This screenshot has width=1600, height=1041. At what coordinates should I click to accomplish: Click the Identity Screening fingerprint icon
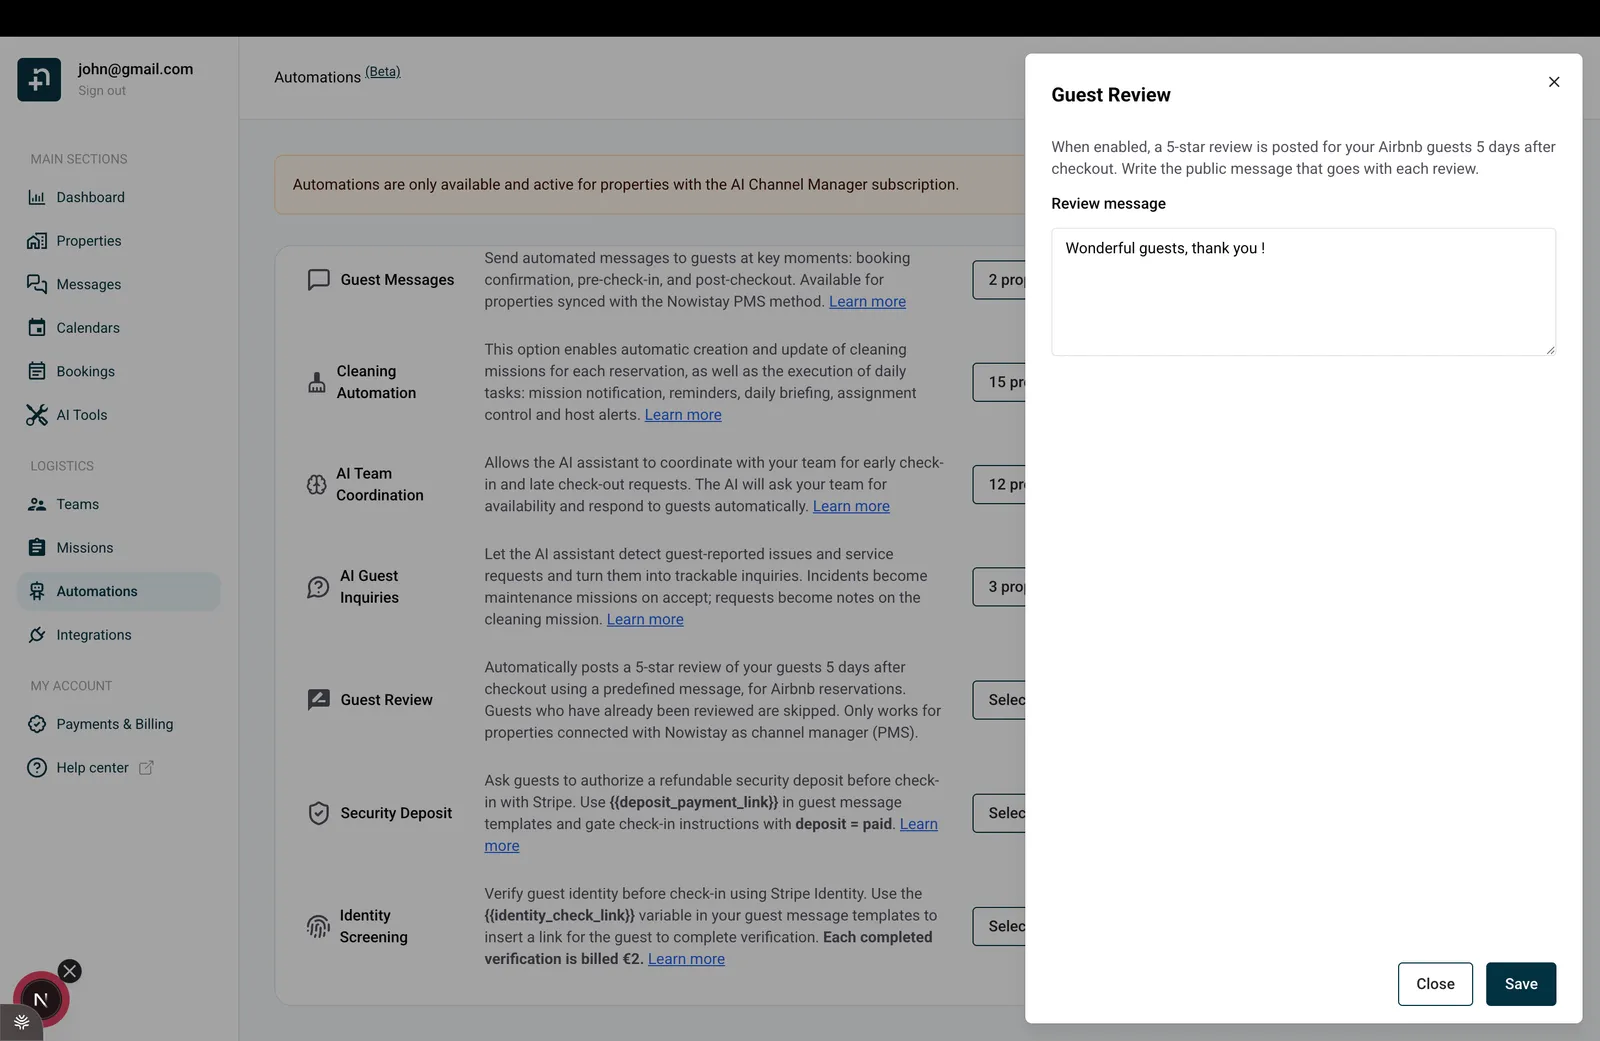[x=318, y=927]
